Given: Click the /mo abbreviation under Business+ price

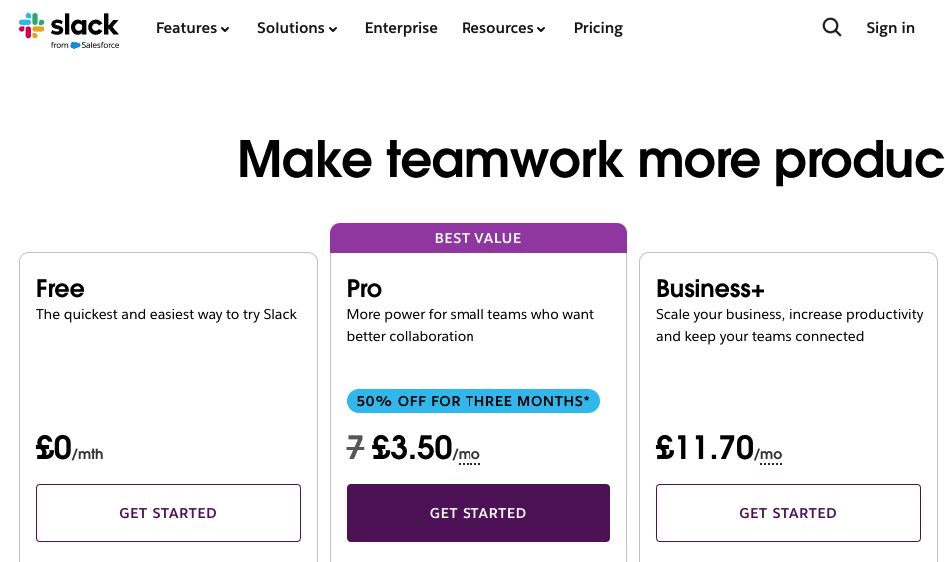Looking at the screenshot, I should pyautogui.click(x=769, y=454).
